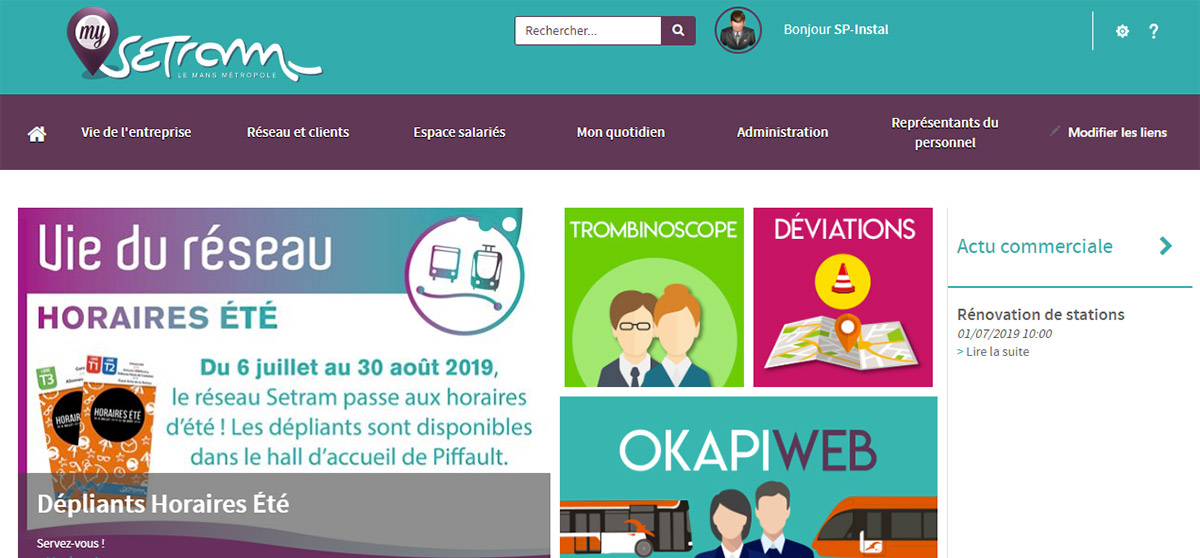
Task: Open the Dépliants Horaires Été caption title
Action: coord(163,504)
